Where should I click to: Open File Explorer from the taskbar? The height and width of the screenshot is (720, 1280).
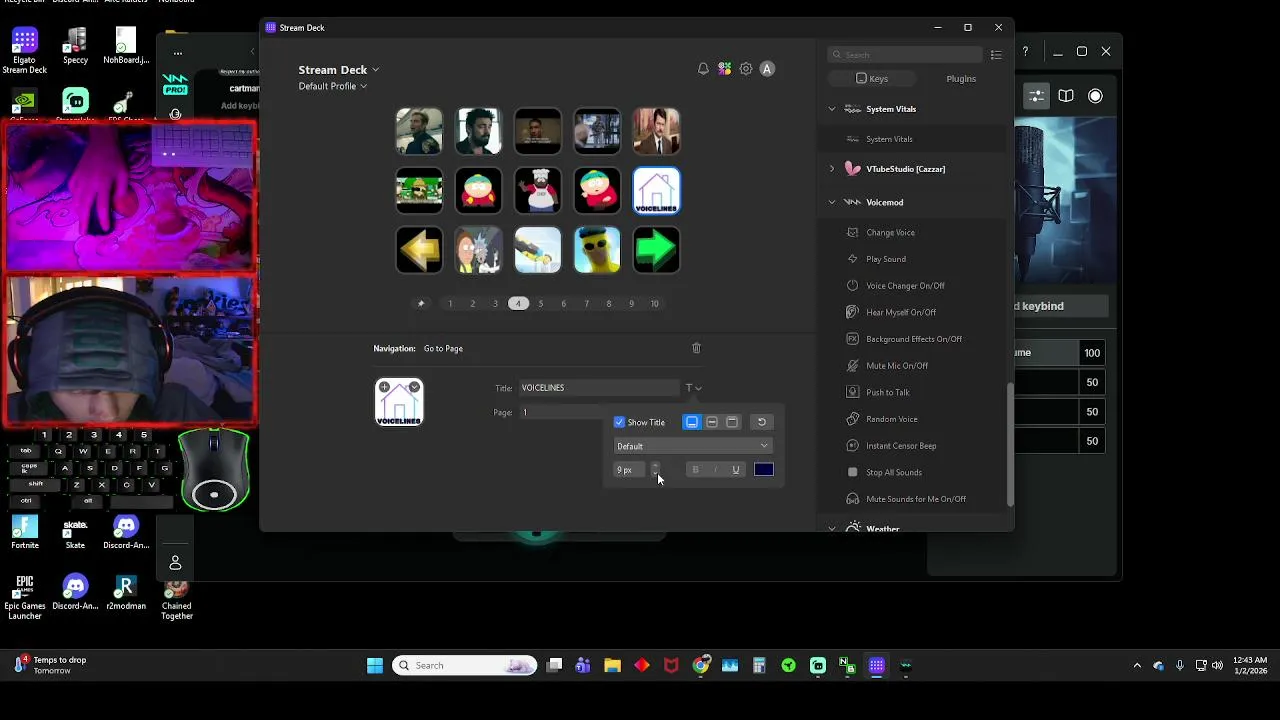tap(612, 666)
